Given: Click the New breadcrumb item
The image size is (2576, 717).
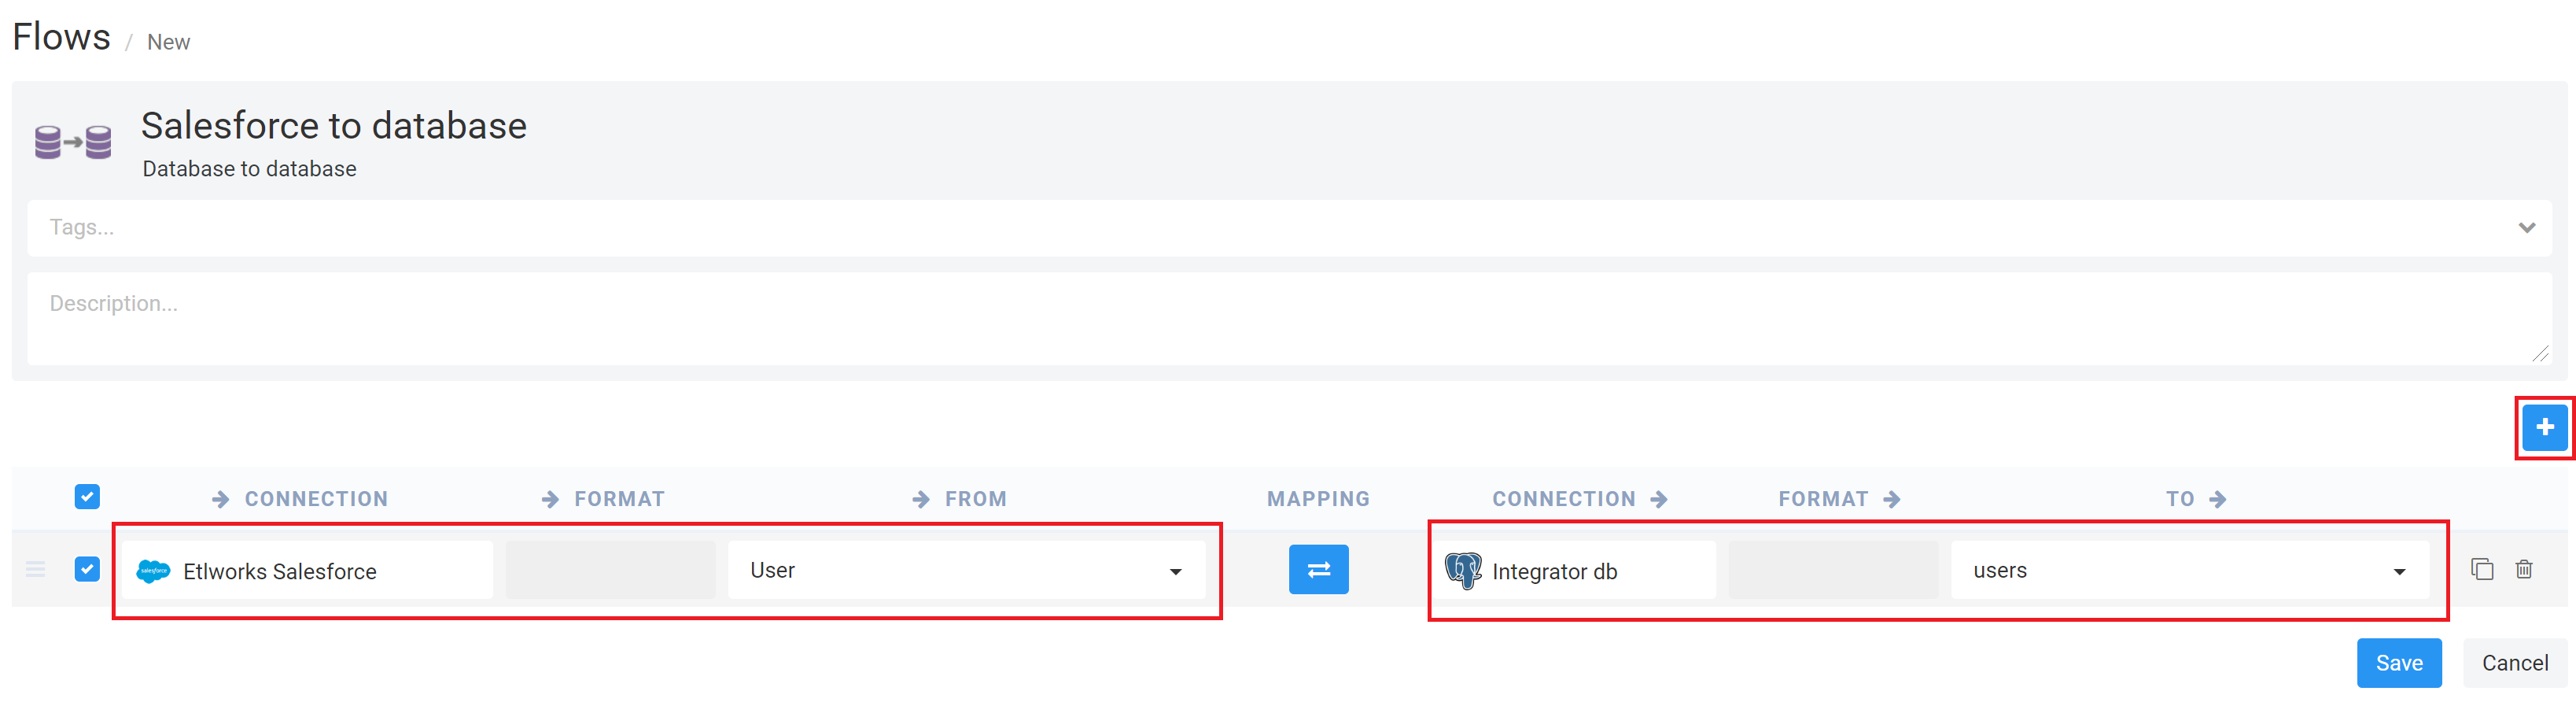Looking at the screenshot, I should pyautogui.click(x=168, y=42).
